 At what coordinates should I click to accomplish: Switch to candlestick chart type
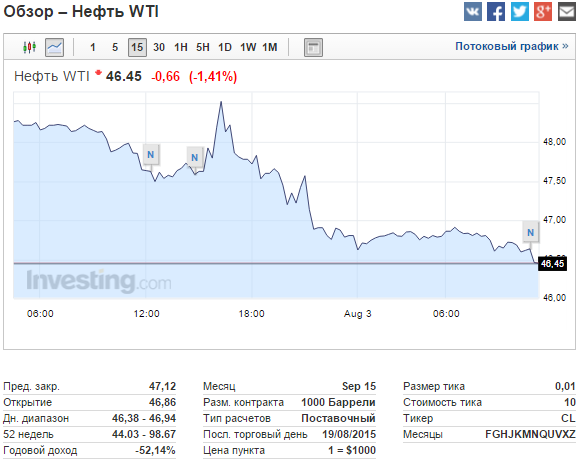point(29,47)
